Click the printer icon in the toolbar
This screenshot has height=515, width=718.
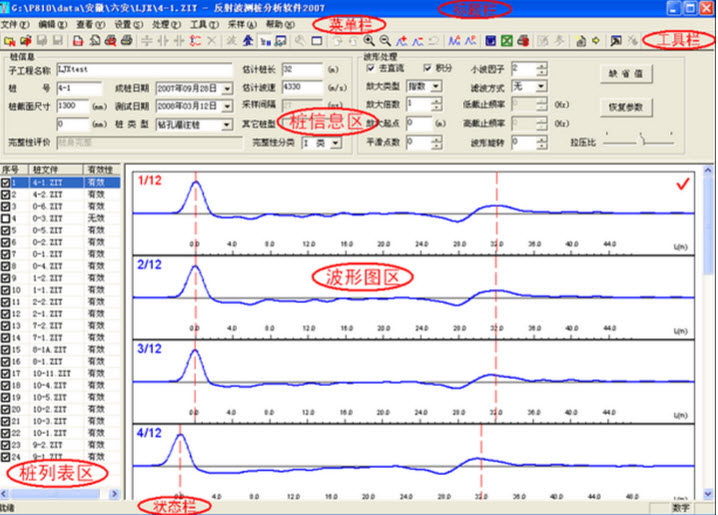[127, 41]
